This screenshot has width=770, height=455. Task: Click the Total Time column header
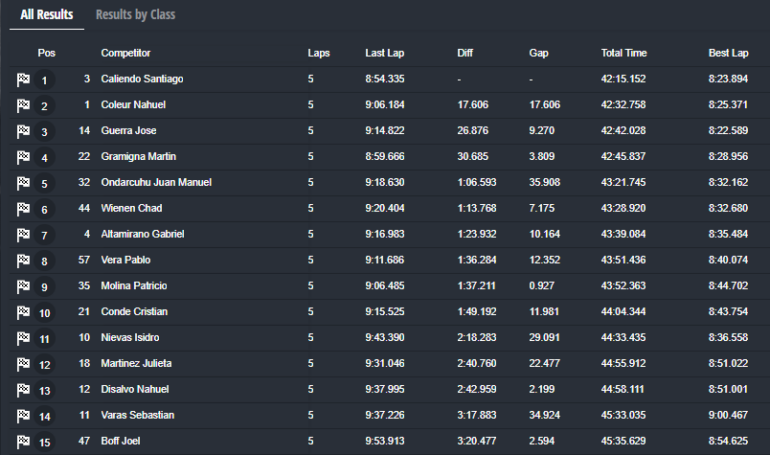pos(623,53)
